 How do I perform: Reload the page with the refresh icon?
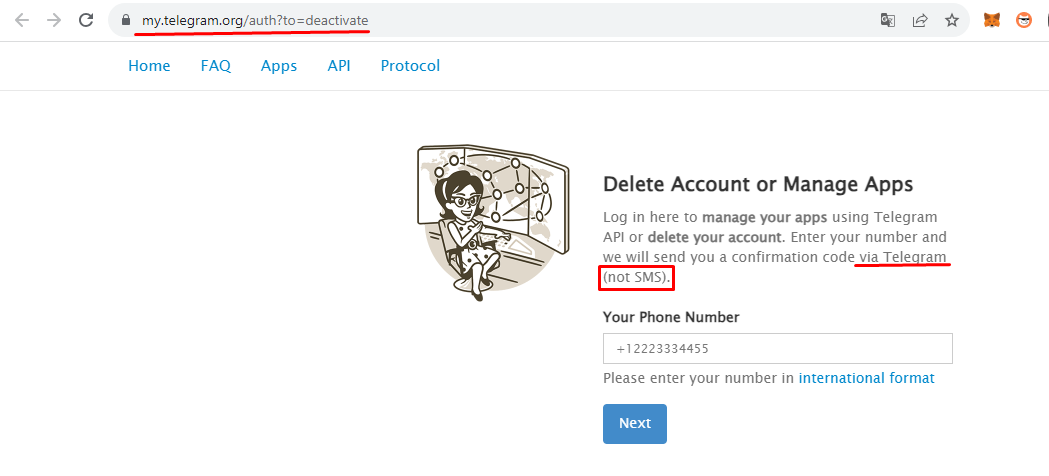point(86,20)
